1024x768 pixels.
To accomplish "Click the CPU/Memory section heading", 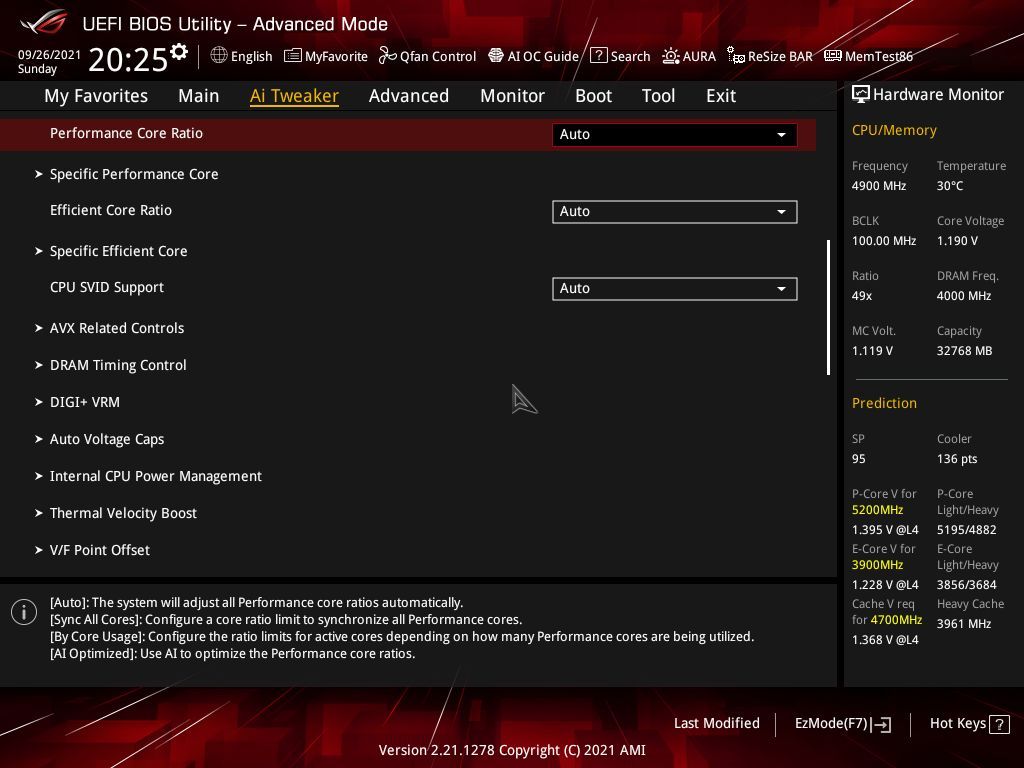I will (894, 131).
